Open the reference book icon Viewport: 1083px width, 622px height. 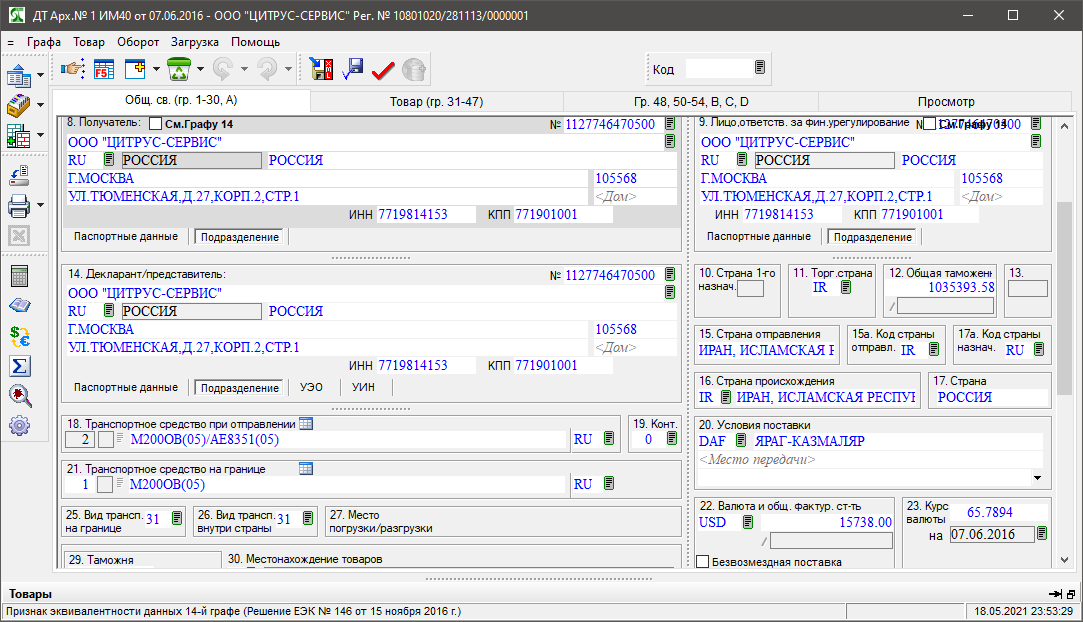click(x=19, y=305)
